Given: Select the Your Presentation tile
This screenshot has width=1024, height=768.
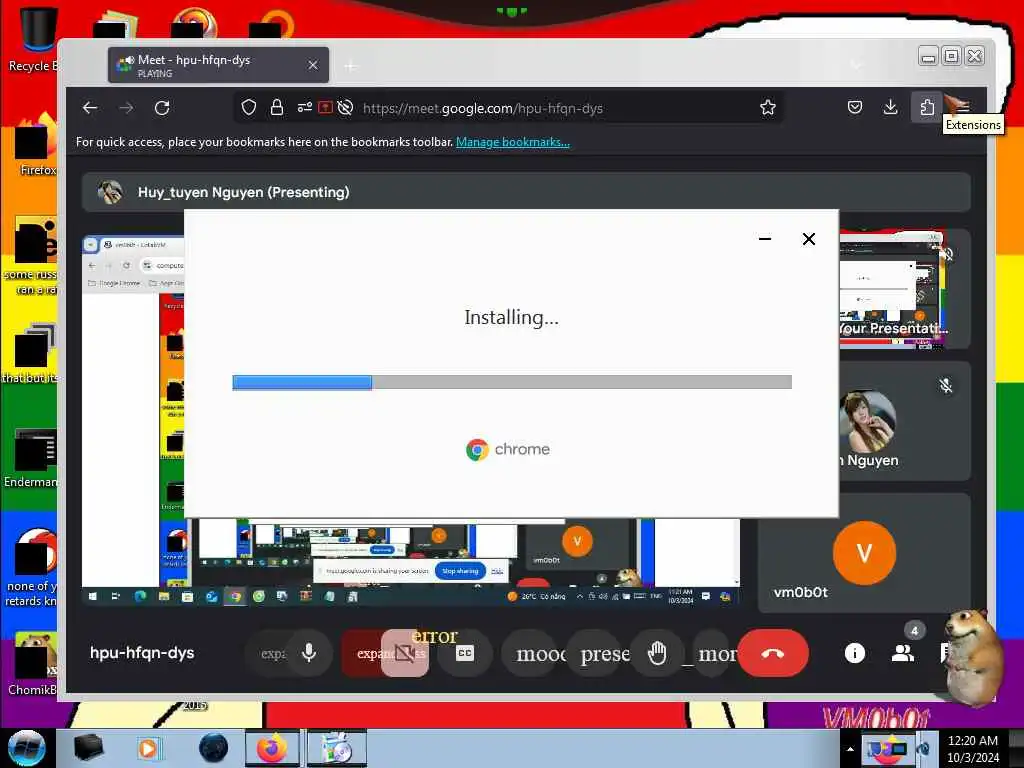Looking at the screenshot, I should [x=904, y=289].
